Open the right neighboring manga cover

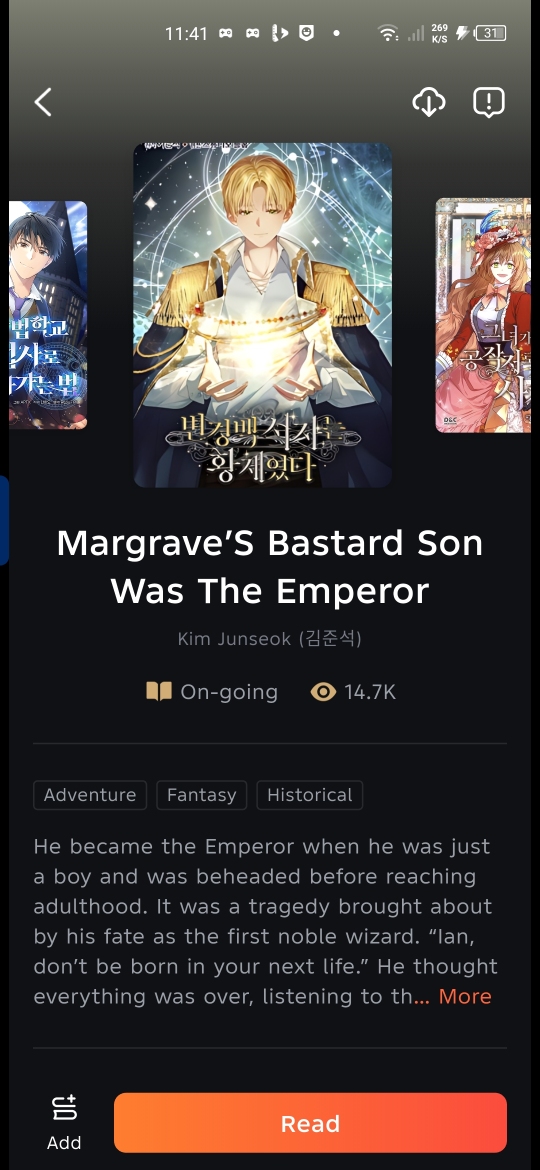coord(483,315)
